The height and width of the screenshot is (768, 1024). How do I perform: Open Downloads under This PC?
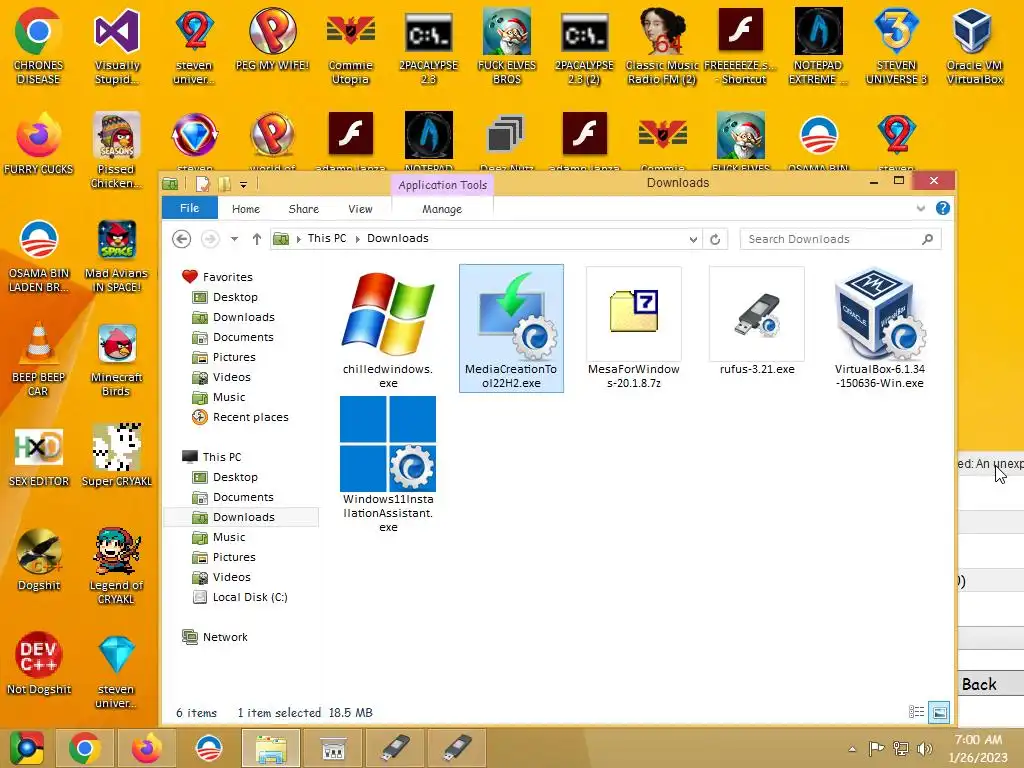(243, 517)
